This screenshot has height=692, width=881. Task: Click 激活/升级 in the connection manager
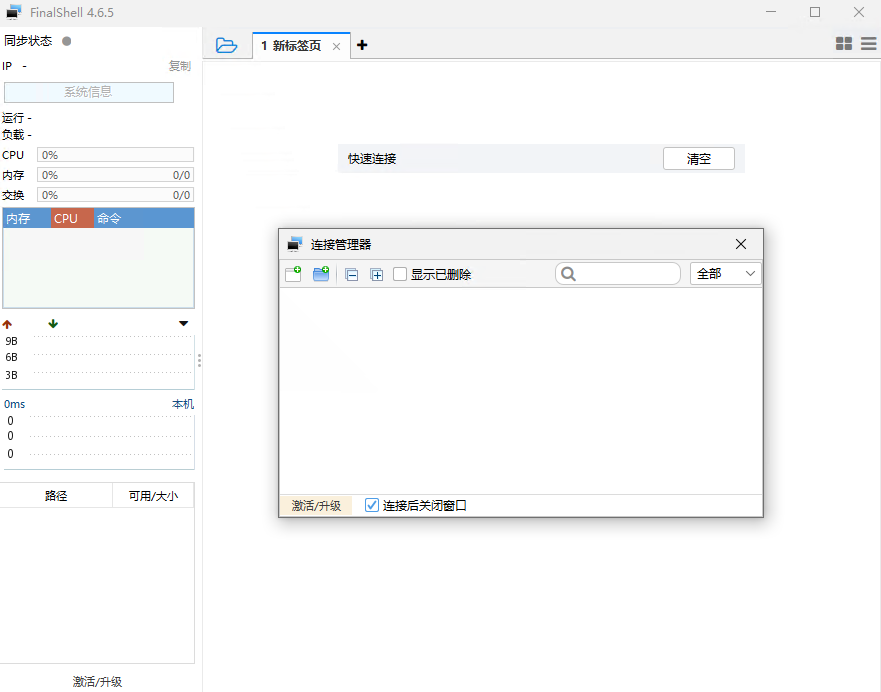click(x=316, y=506)
